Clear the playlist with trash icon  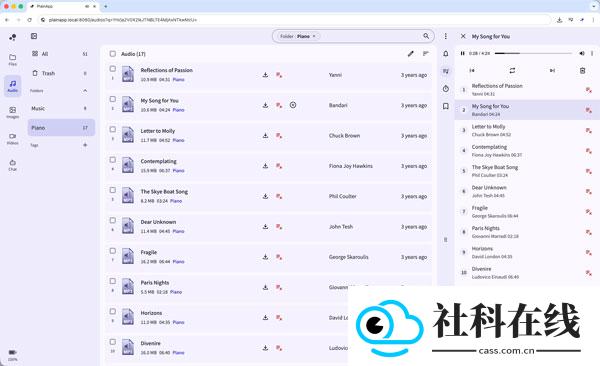pos(582,70)
